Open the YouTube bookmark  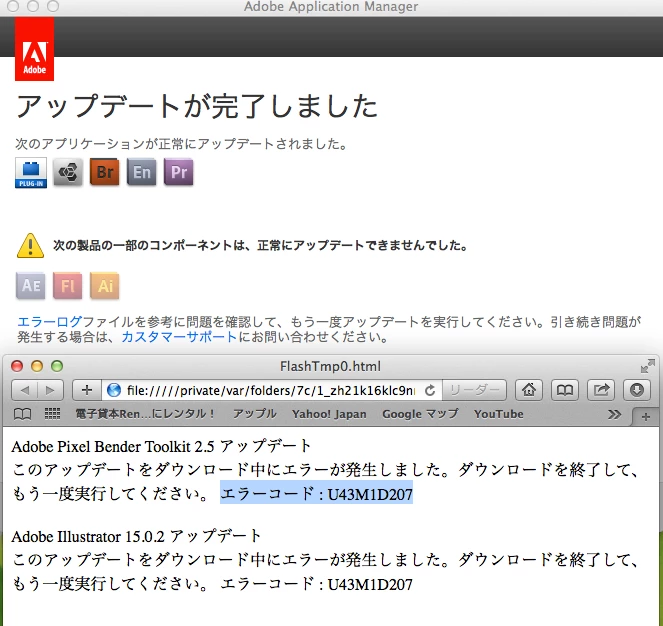pyautogui.click(x=499, y=414)
